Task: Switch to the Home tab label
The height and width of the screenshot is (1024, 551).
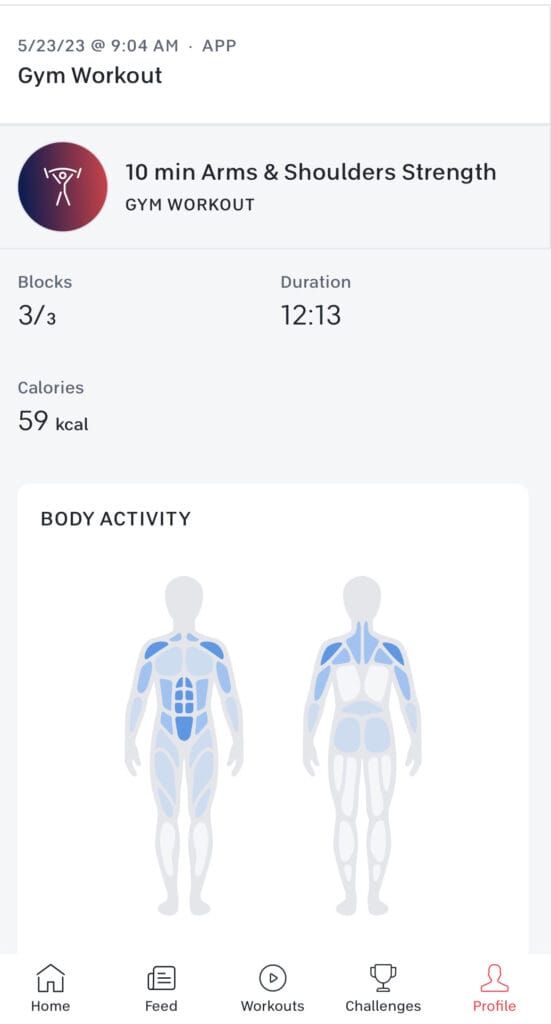Action: pyautogui.click(x=50, y=1006)
